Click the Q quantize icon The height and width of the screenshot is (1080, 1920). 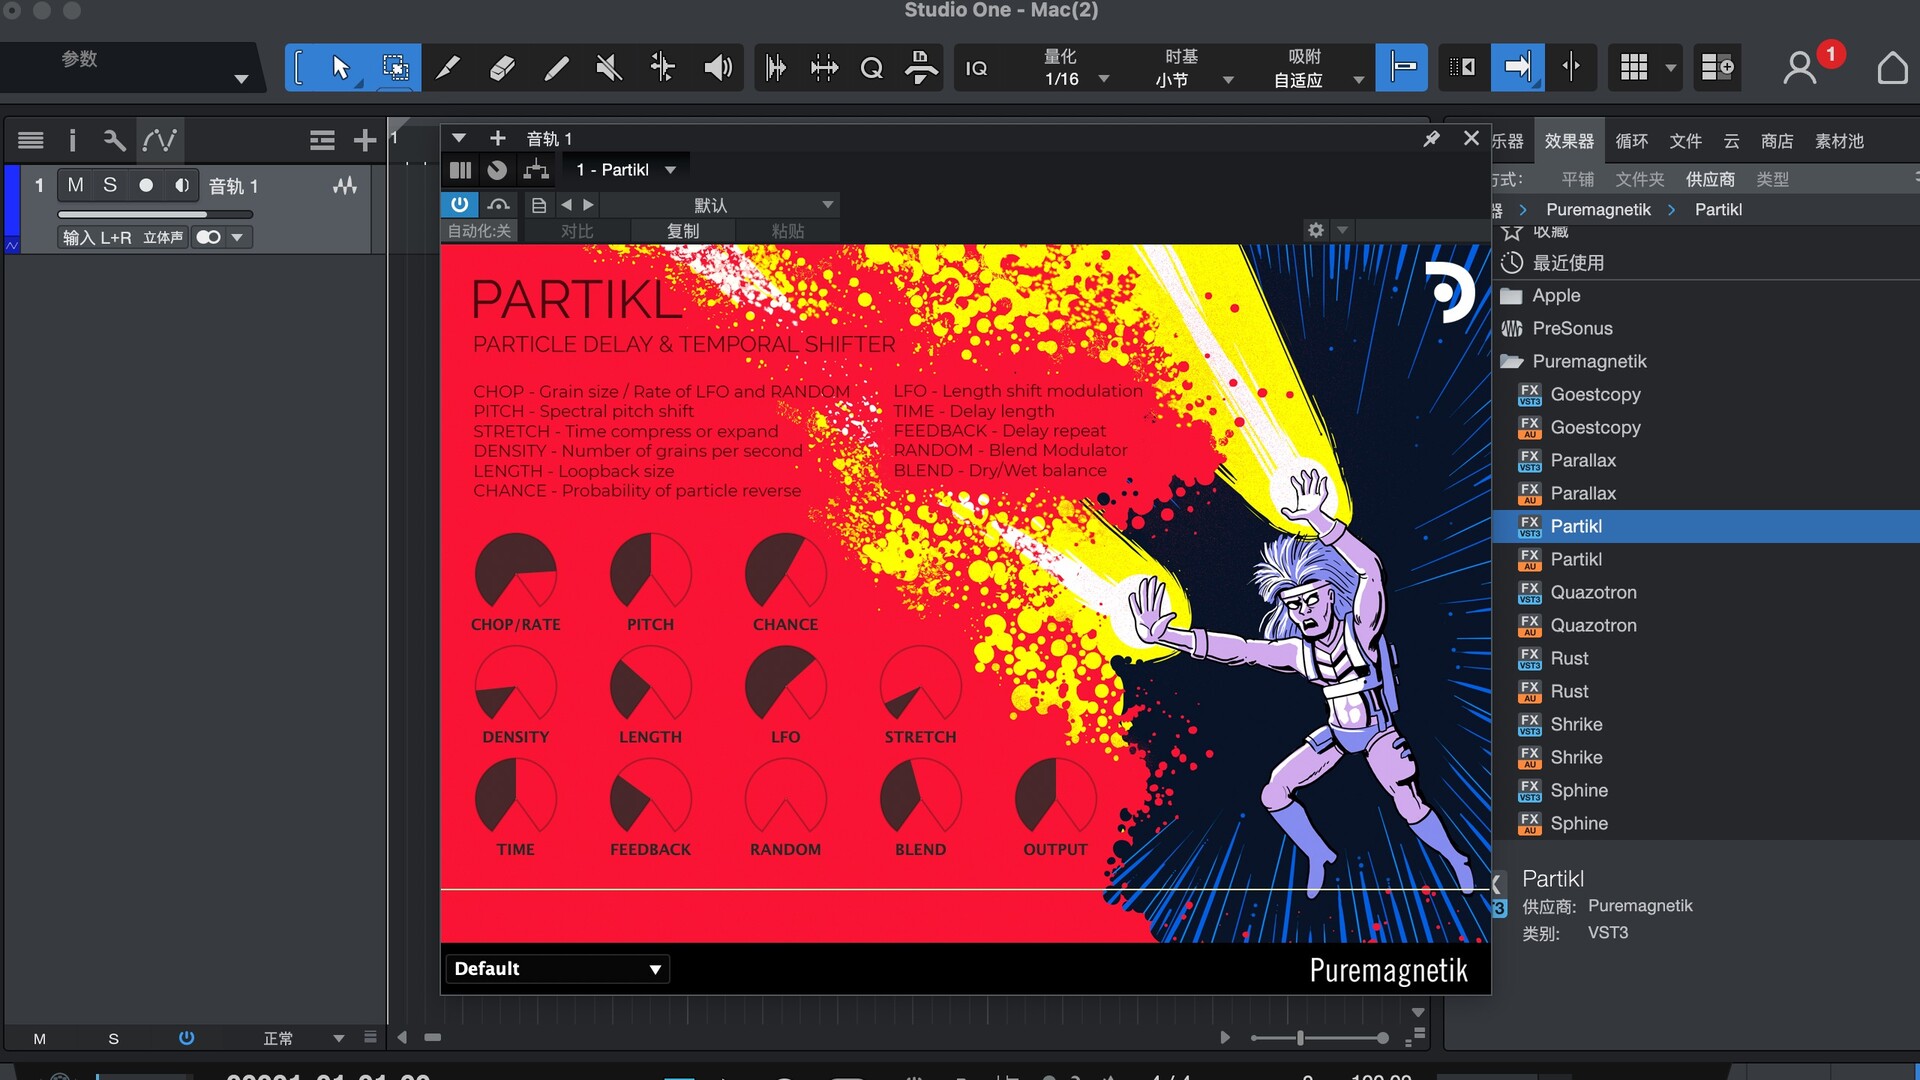[871, 68]
